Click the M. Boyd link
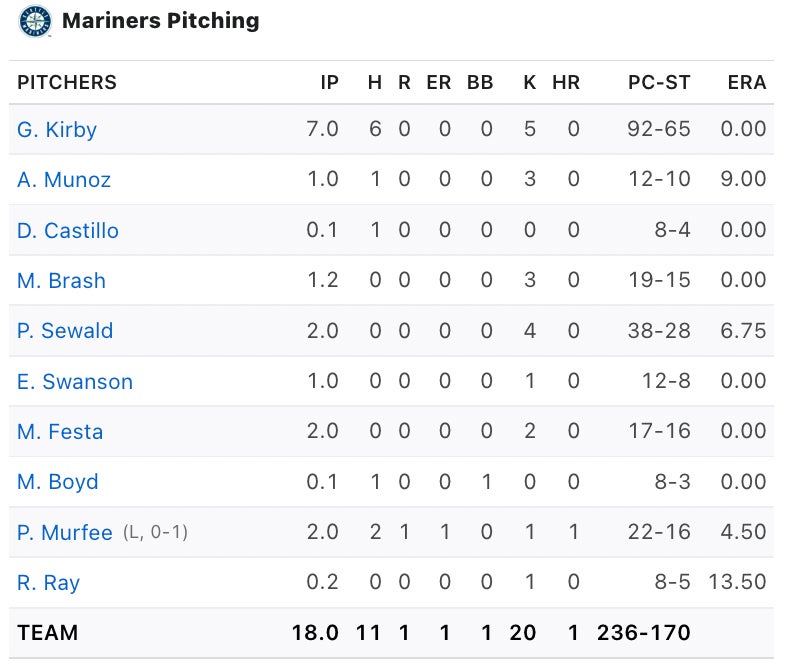Image resolution: width=786 pixels, height=672 pixels. tap(58, 482)
